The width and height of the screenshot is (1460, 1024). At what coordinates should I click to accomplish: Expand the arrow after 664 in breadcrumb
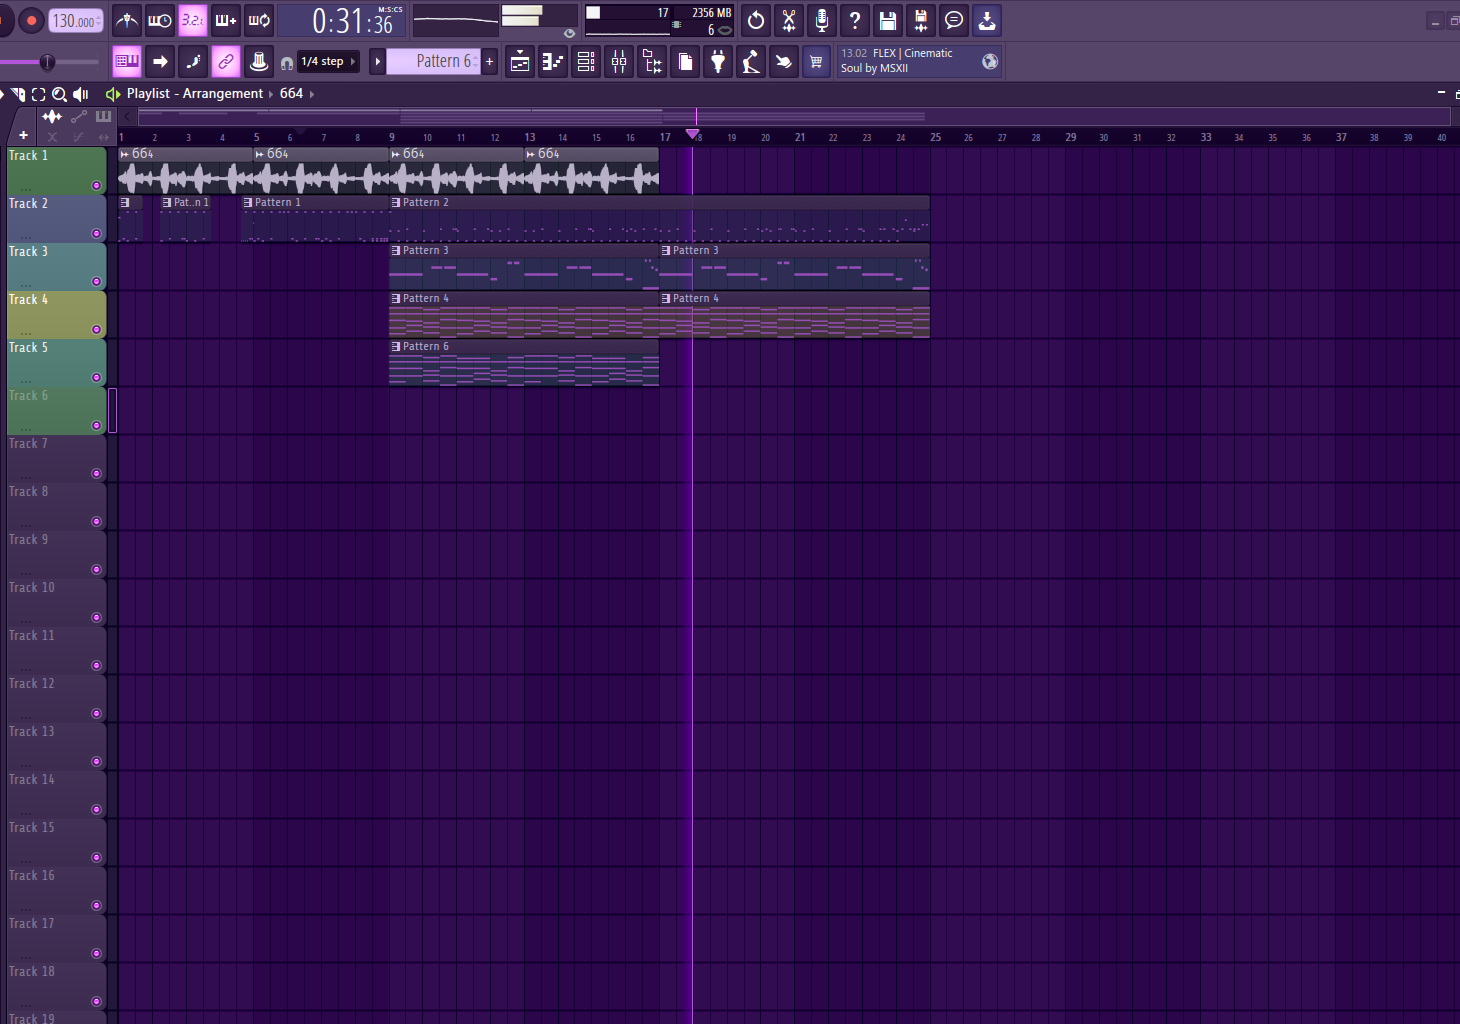(x=312, y=94)
